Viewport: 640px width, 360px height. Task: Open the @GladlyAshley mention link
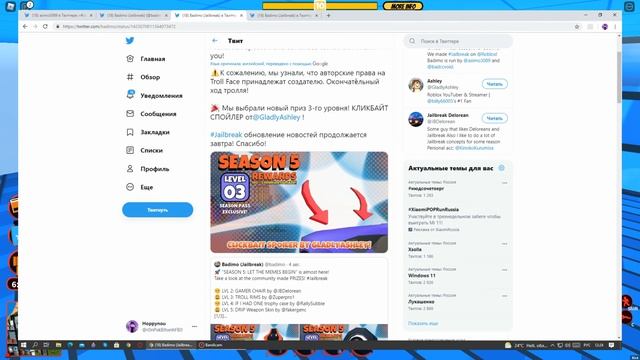[x=276, y=117]
